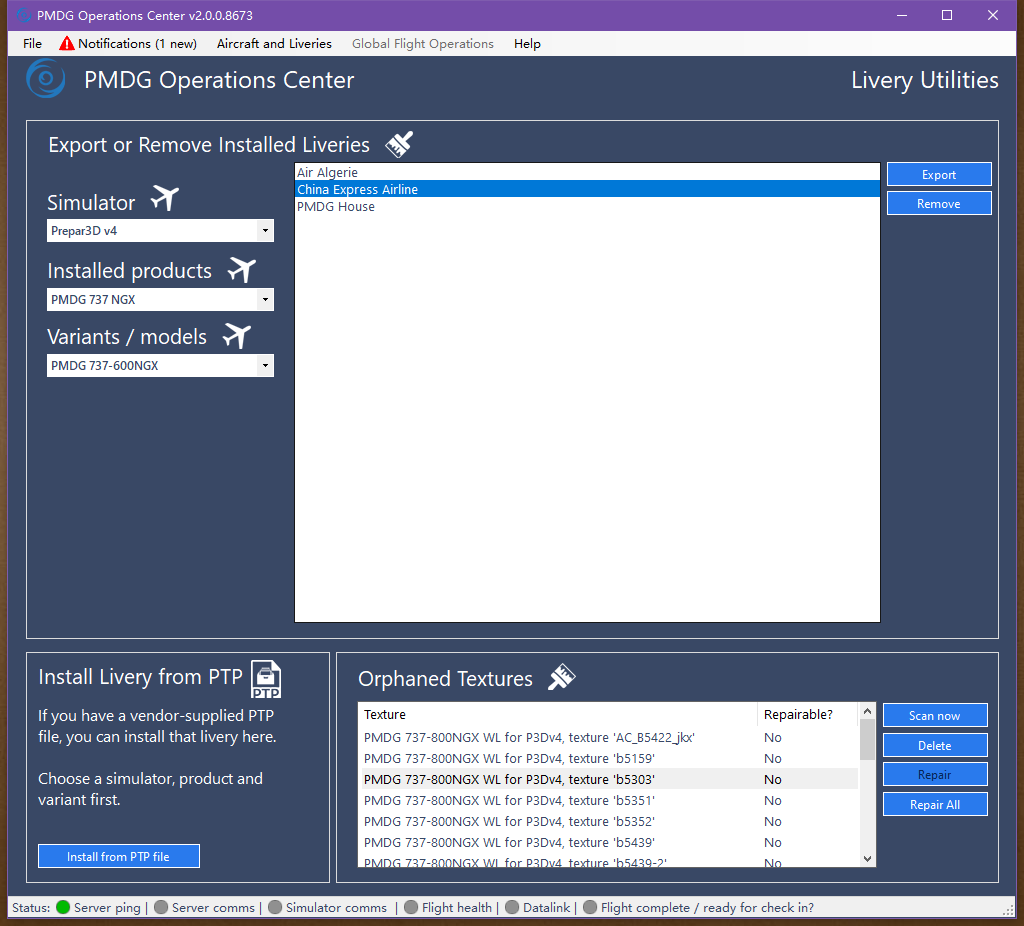Maximize the PMDG Operations Center window
Image resolution: width=1024 pixels, height=926 pixels.
[x=947, y=15]
